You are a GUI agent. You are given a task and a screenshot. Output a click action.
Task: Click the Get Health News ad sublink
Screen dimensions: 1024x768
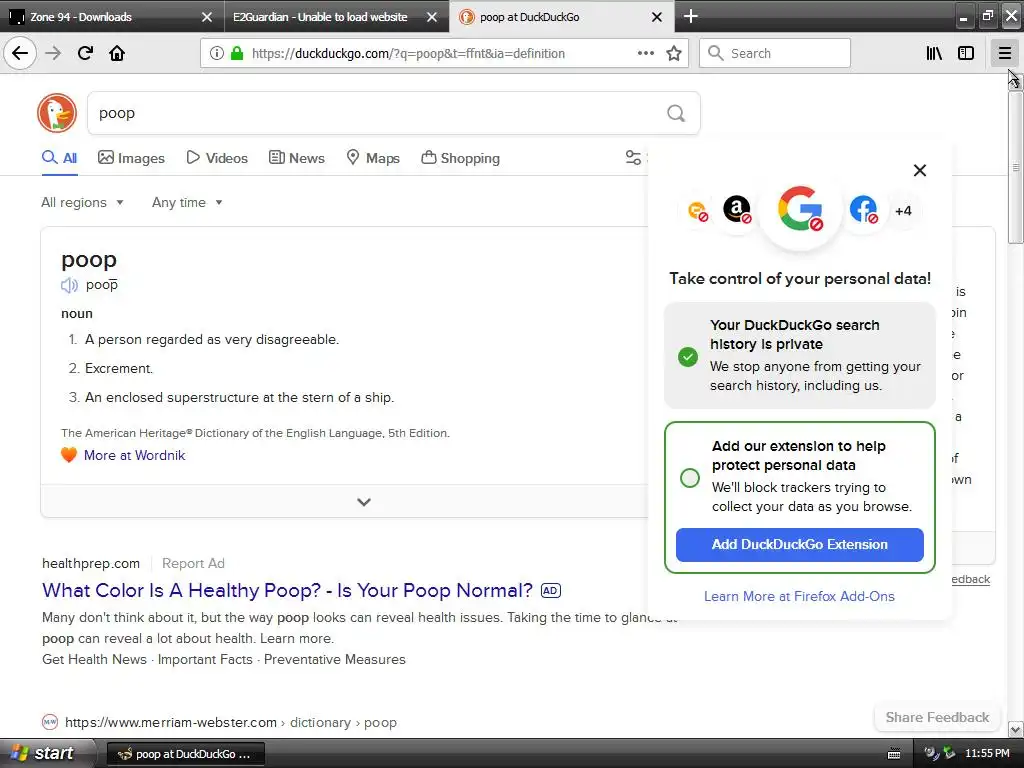click(x=95, y=660)
